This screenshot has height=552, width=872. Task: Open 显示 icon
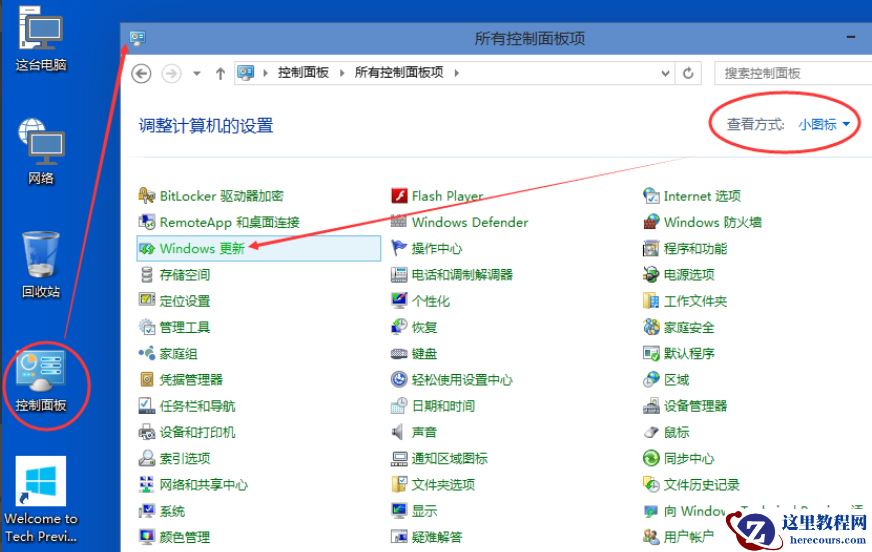click(399, 511)
